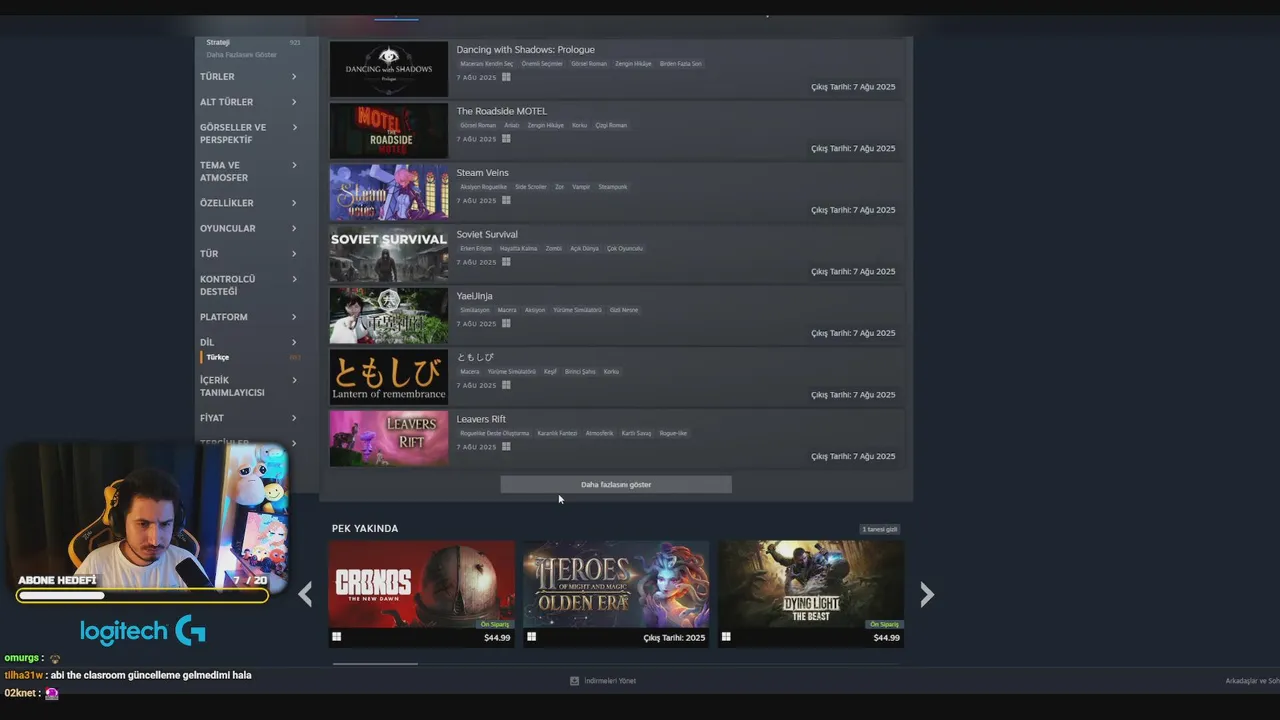Expand the TÜRLER filter section
The width and height of the screenshot is (1280, 720).
[249, 77]
